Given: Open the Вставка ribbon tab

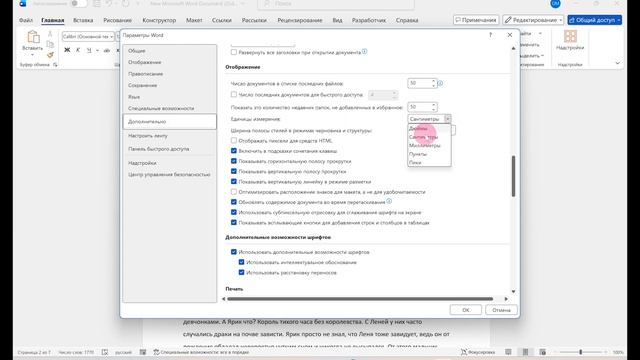Looking at the screenshot, I should [x=83, y=20].
